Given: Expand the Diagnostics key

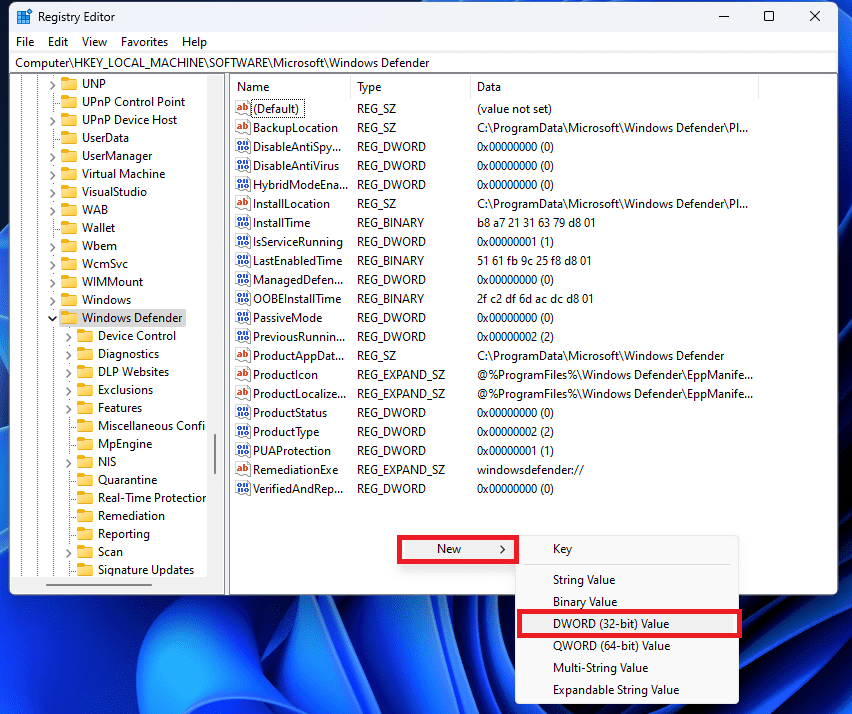Looking at the screenshot, I should coord(68,354).
